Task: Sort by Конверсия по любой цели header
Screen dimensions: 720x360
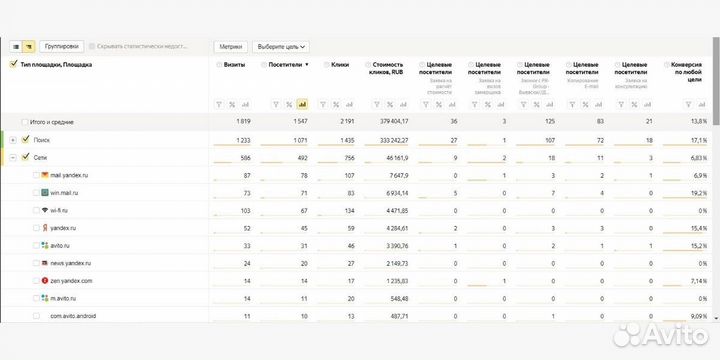Action: [686, 72]
